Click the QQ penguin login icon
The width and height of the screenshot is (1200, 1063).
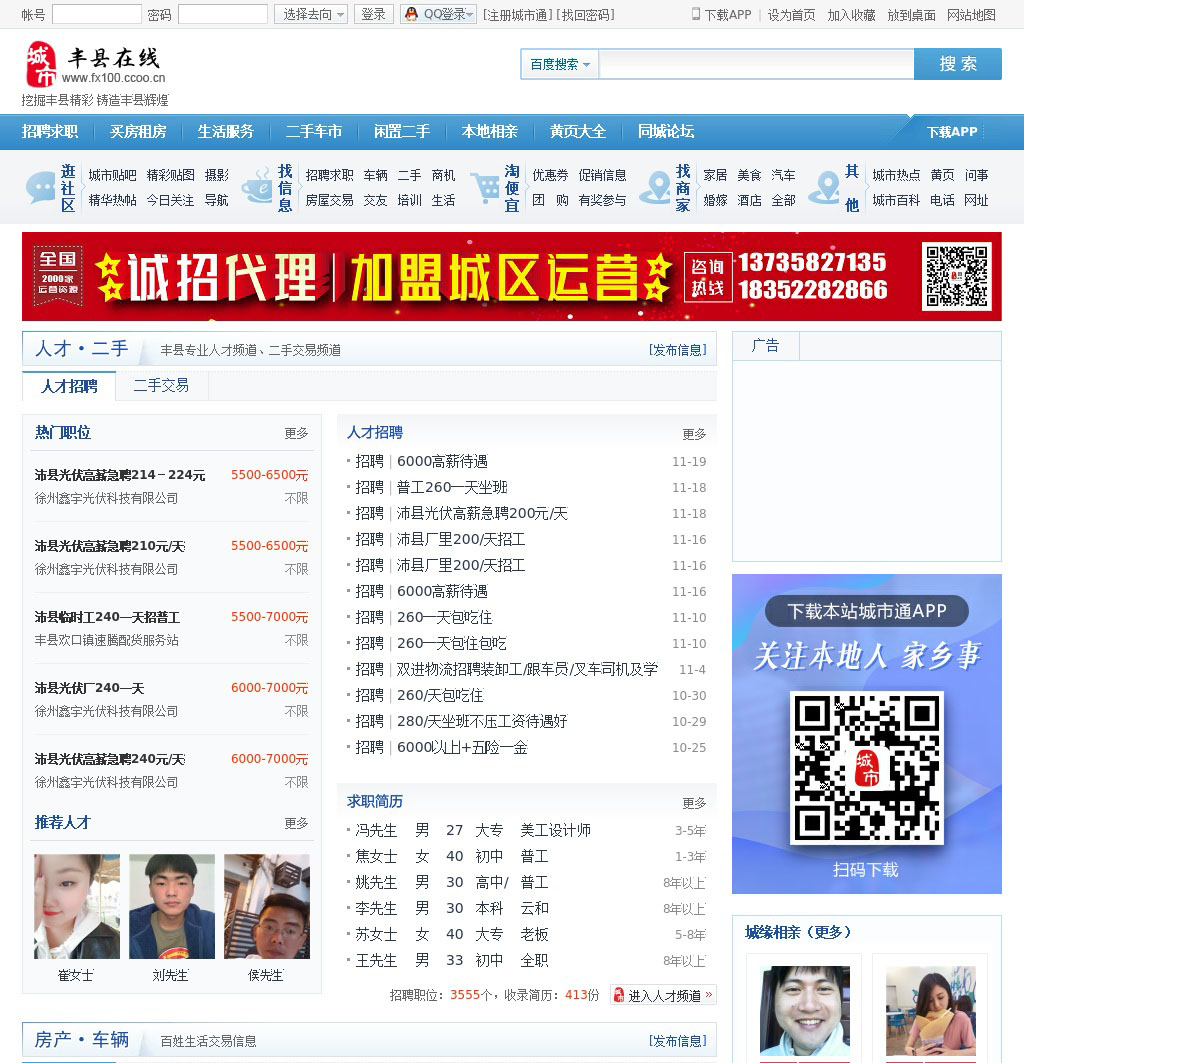[x=411, y=14]
